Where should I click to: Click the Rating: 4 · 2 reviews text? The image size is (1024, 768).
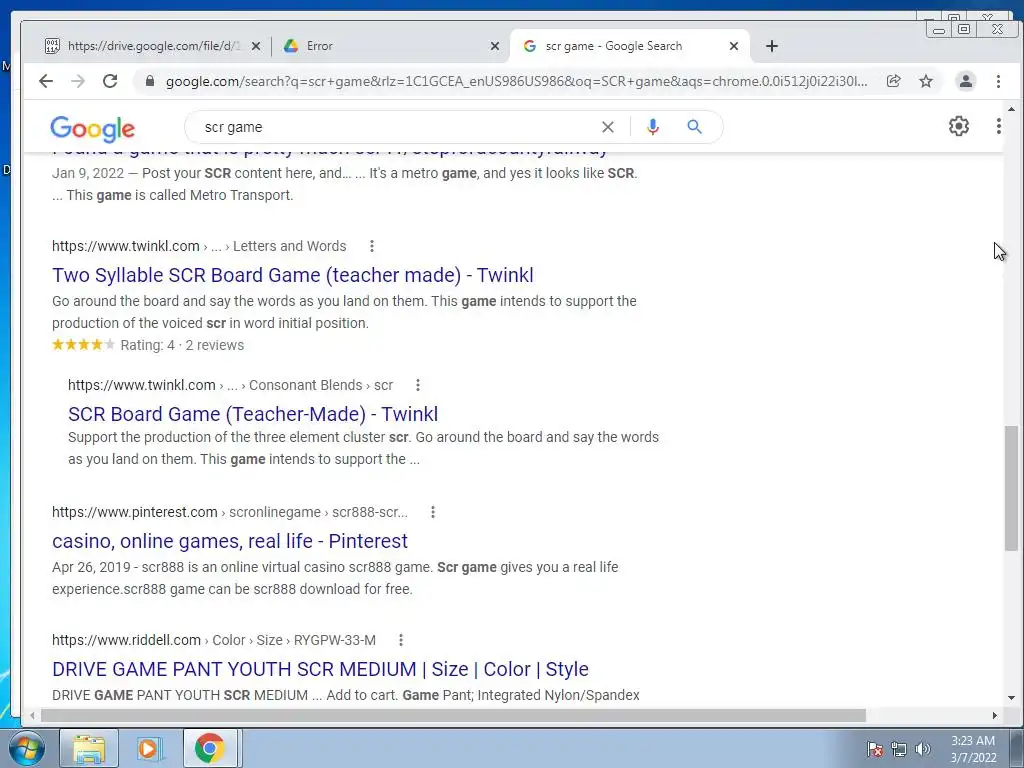182,345
